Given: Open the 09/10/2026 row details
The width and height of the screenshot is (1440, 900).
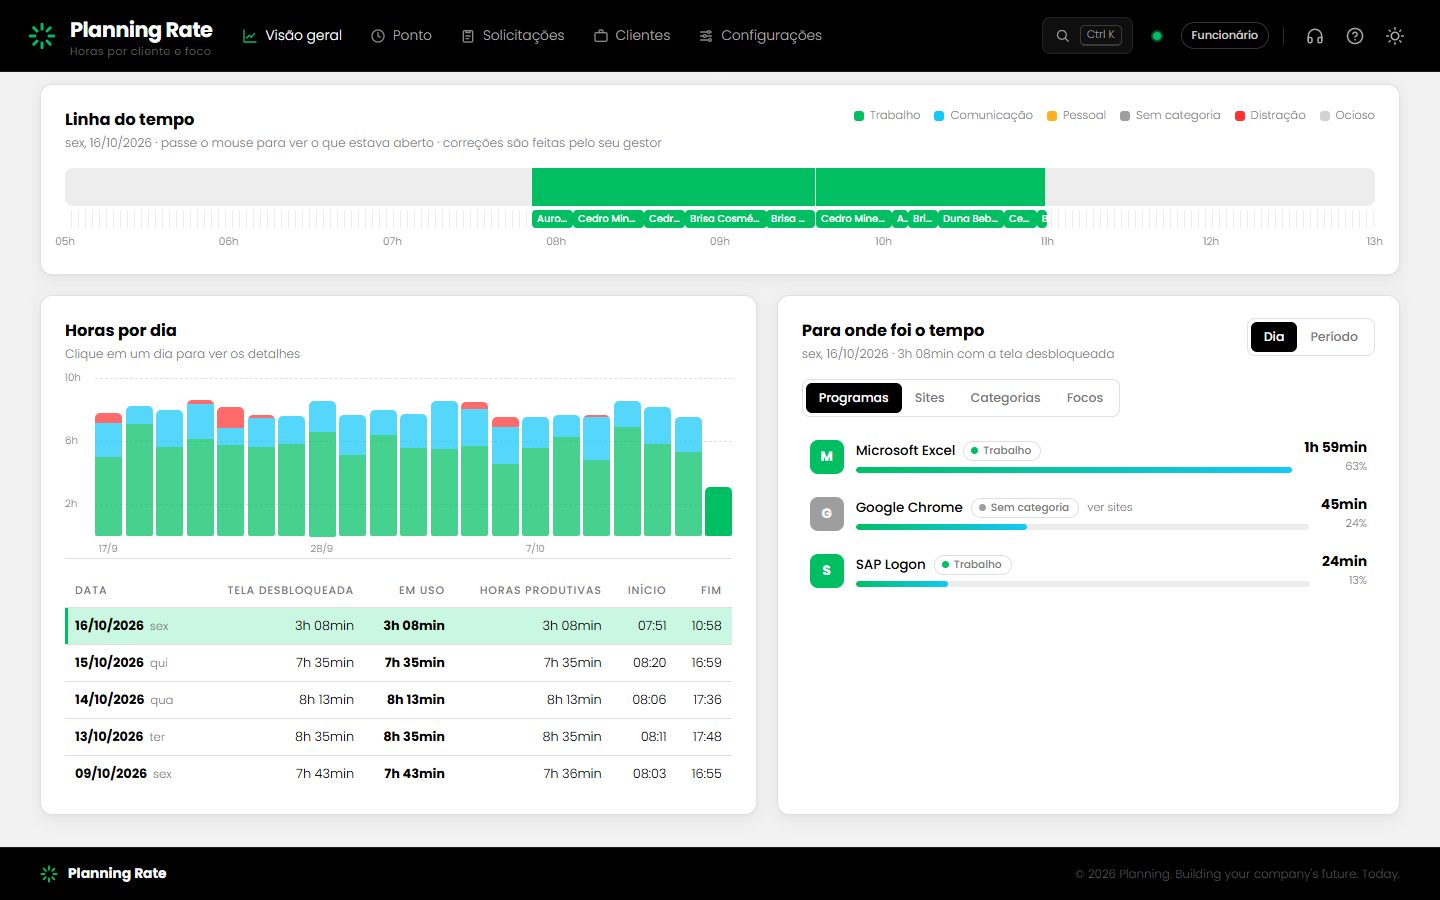Looking at the screenshot, I should [x=398, y=774].
